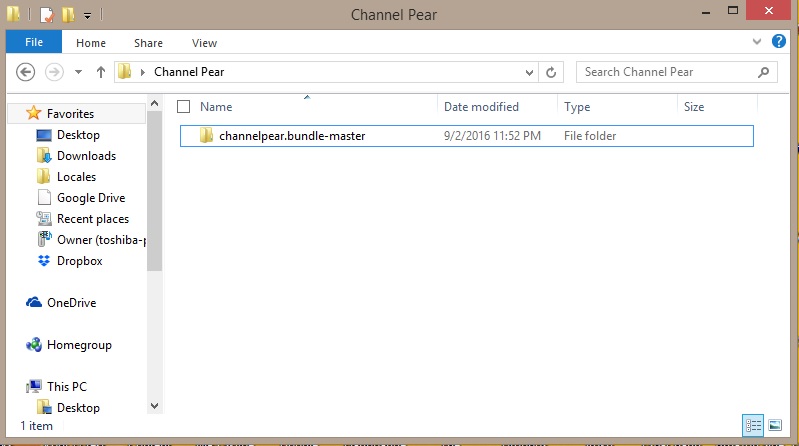This screenshot has width=799, height=446.
Task: Switch to Details view layout icon
Action: point(753,426)
